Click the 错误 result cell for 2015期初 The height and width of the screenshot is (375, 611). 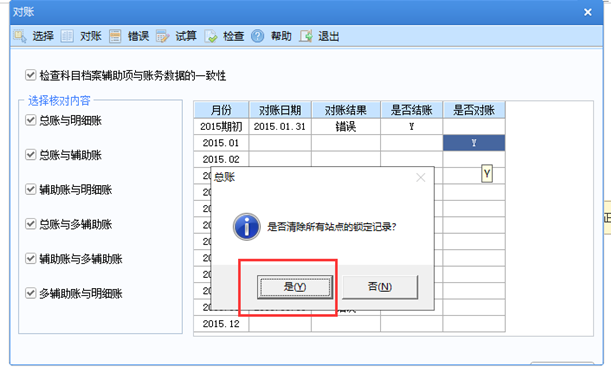346,127
